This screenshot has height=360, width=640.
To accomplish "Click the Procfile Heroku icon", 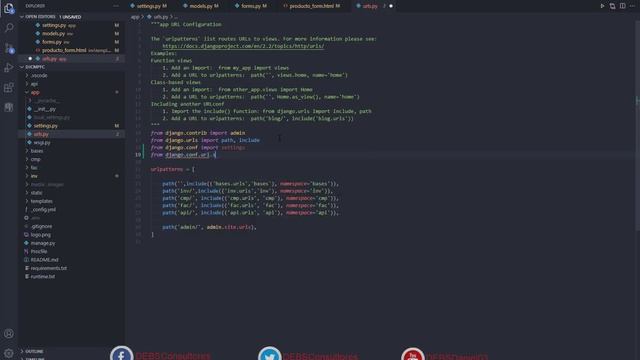I will [27, 251].
